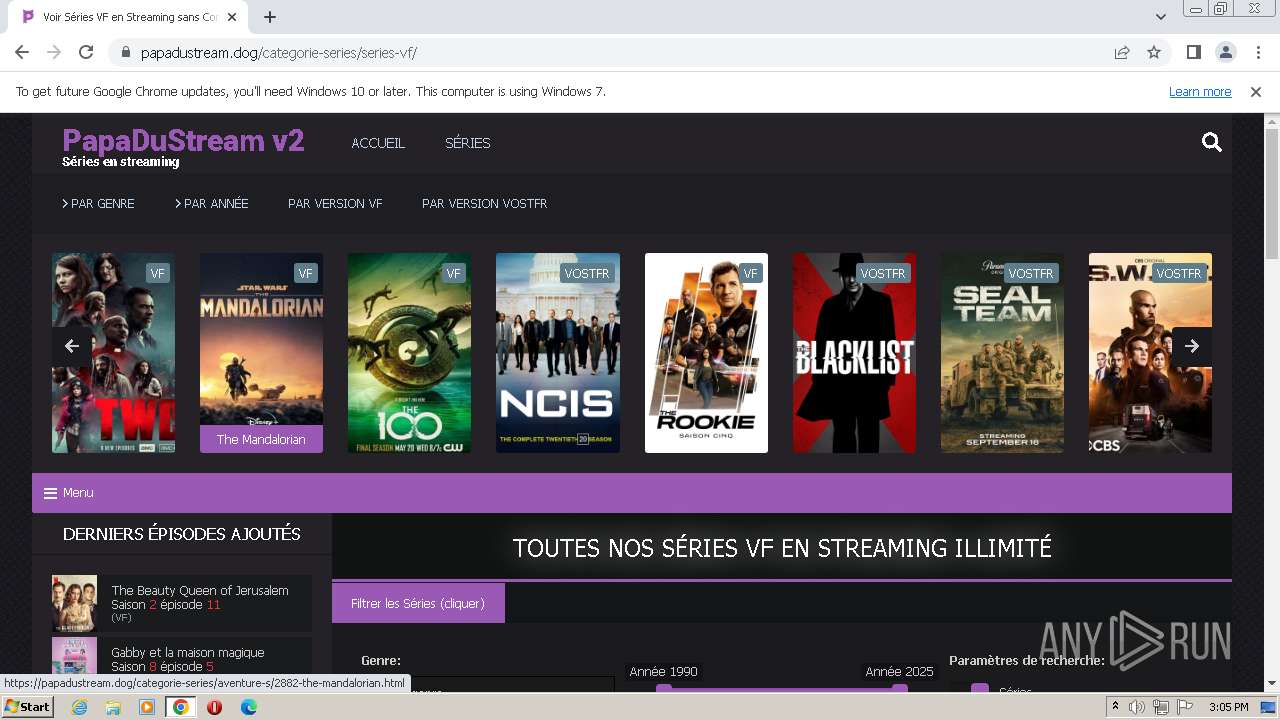
Task: Expand the tab search chevron
Action: 1160,17
